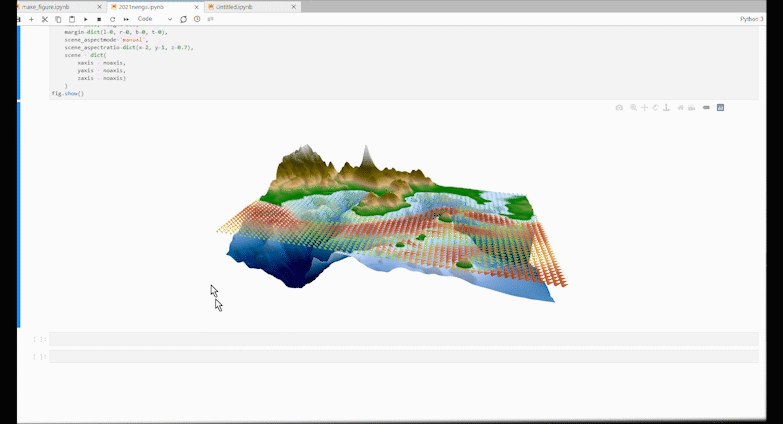
Task: Collapse the plot output via its blue sidebar
Action: pyautogui.click(x=19, y=215)
